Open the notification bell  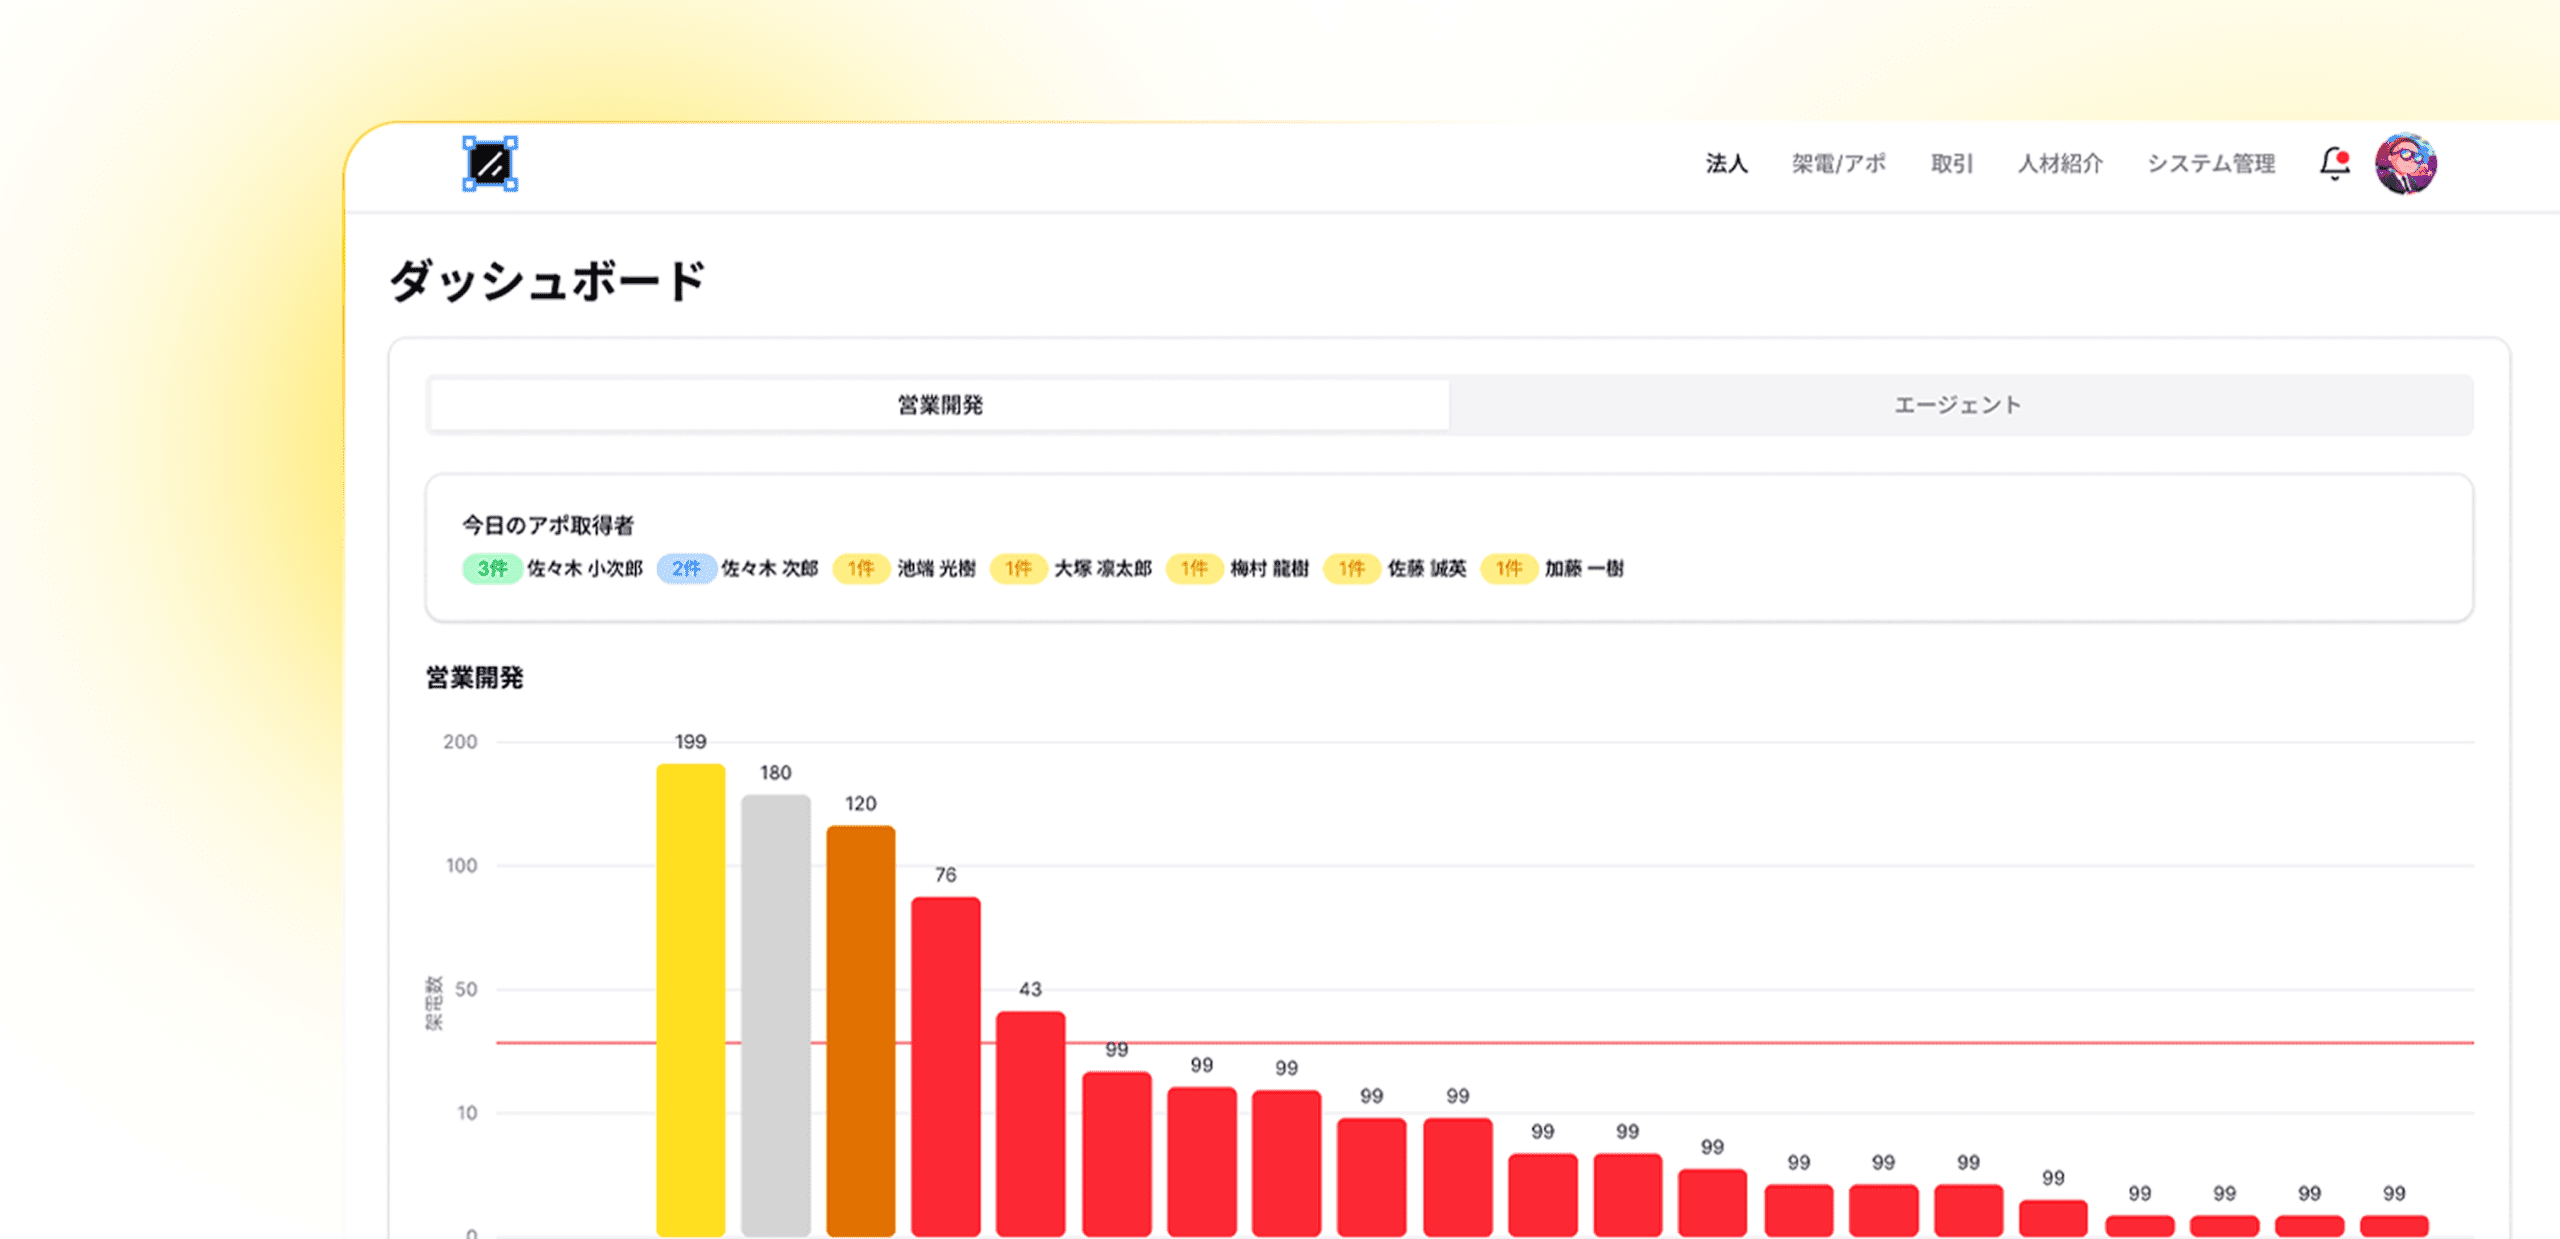[2334, 163]
